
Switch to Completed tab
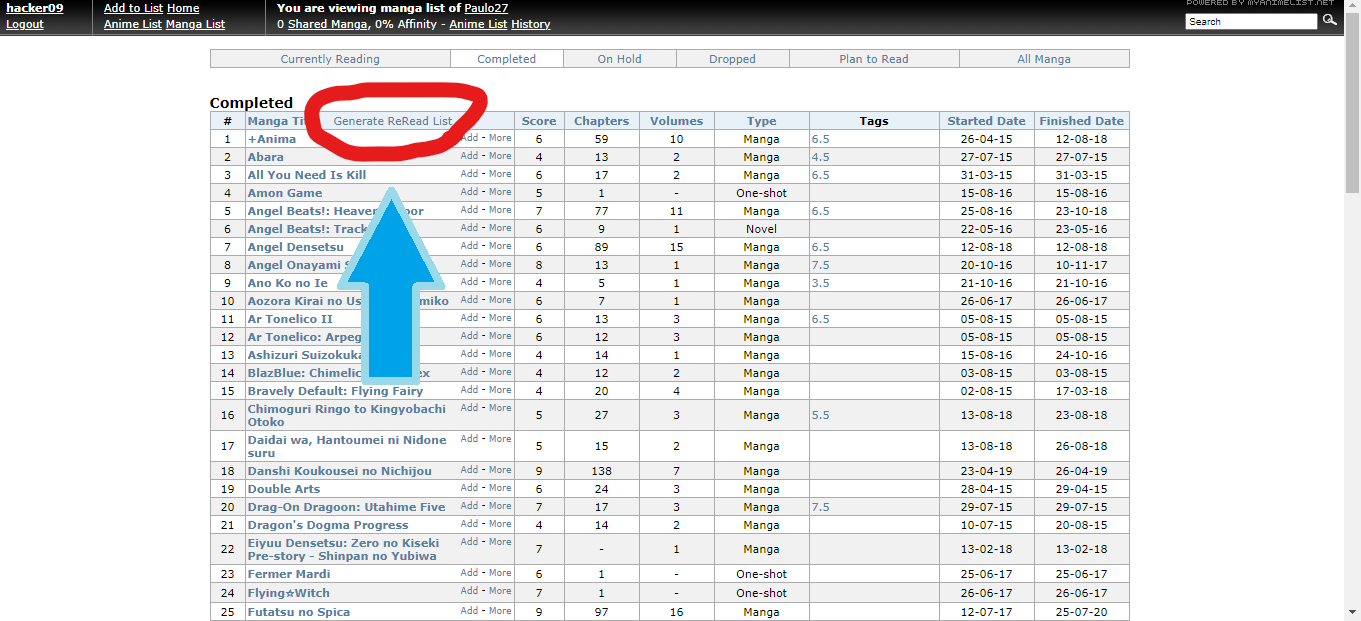pos(507,59)
